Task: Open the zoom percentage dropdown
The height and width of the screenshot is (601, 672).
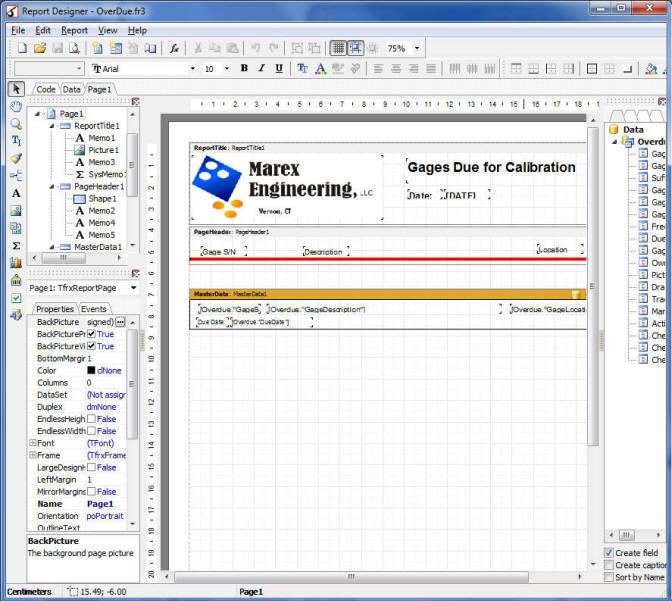Action: coord(417,48)
